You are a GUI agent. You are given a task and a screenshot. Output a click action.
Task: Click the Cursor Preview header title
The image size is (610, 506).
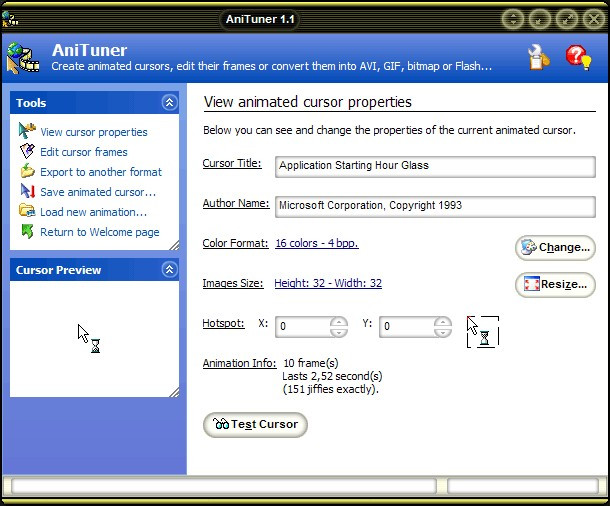coord(58,270)
